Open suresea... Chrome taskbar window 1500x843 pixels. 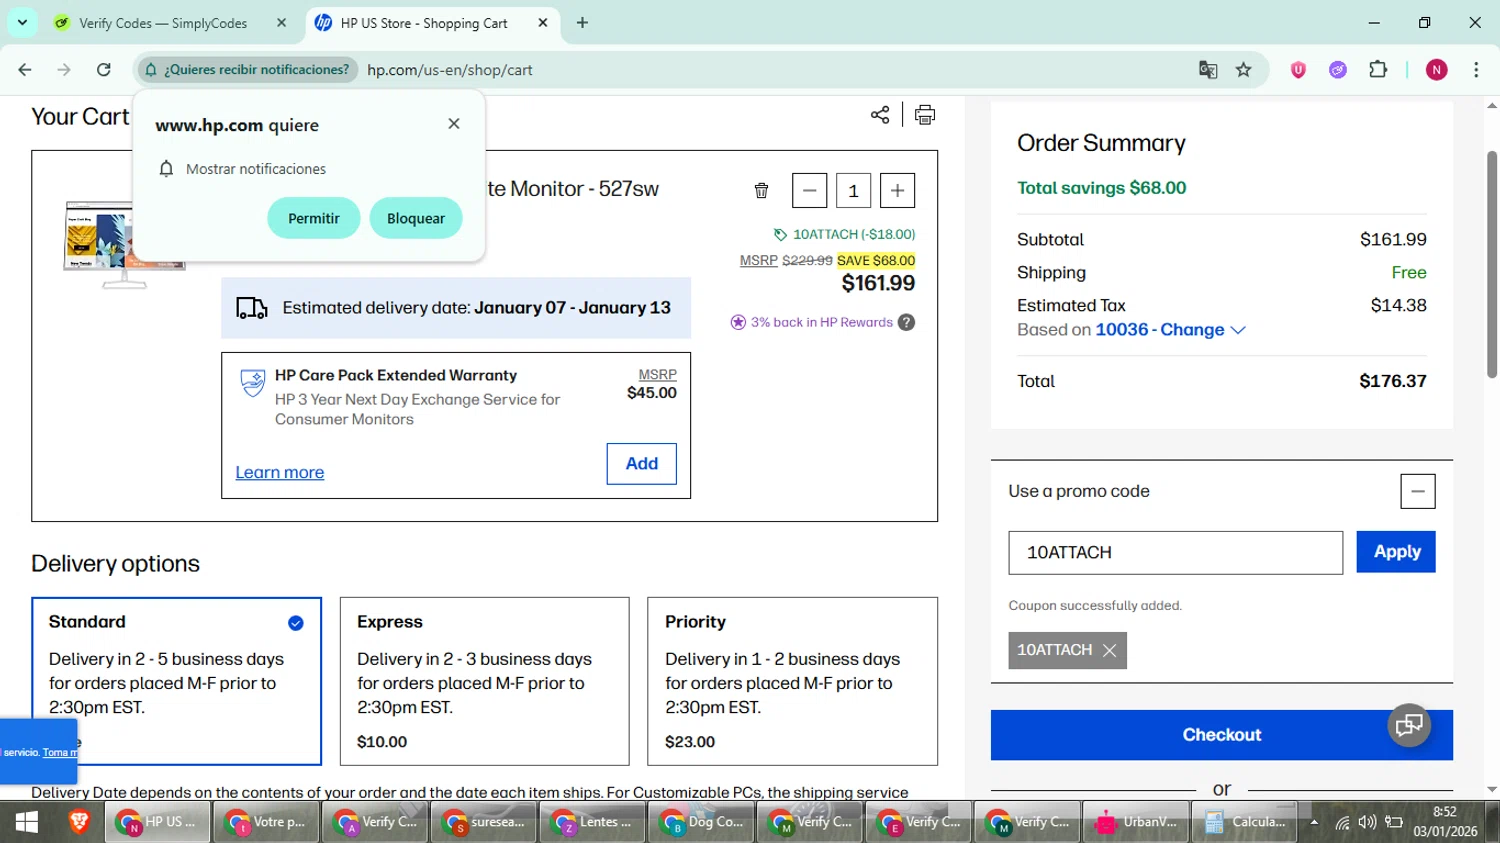[484, 822]
